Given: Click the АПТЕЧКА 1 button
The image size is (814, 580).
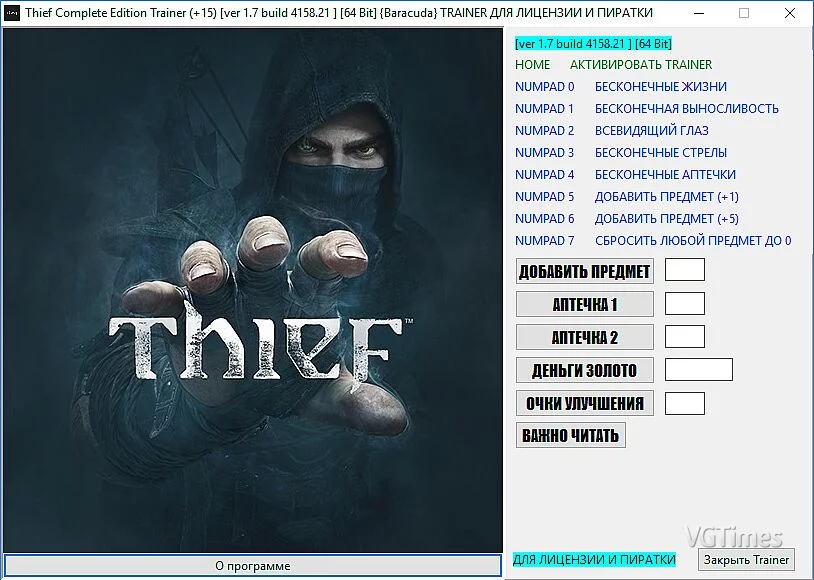Looking at the screenshot, I should (585, 304).
